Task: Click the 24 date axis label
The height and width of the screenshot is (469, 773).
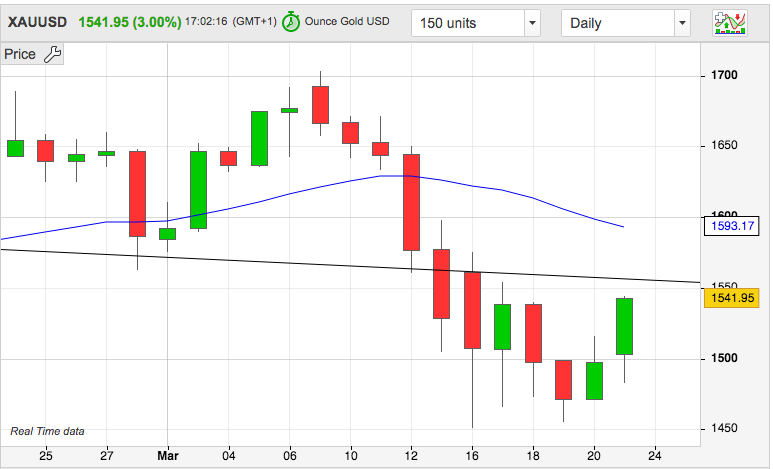Action: [655, 456]
